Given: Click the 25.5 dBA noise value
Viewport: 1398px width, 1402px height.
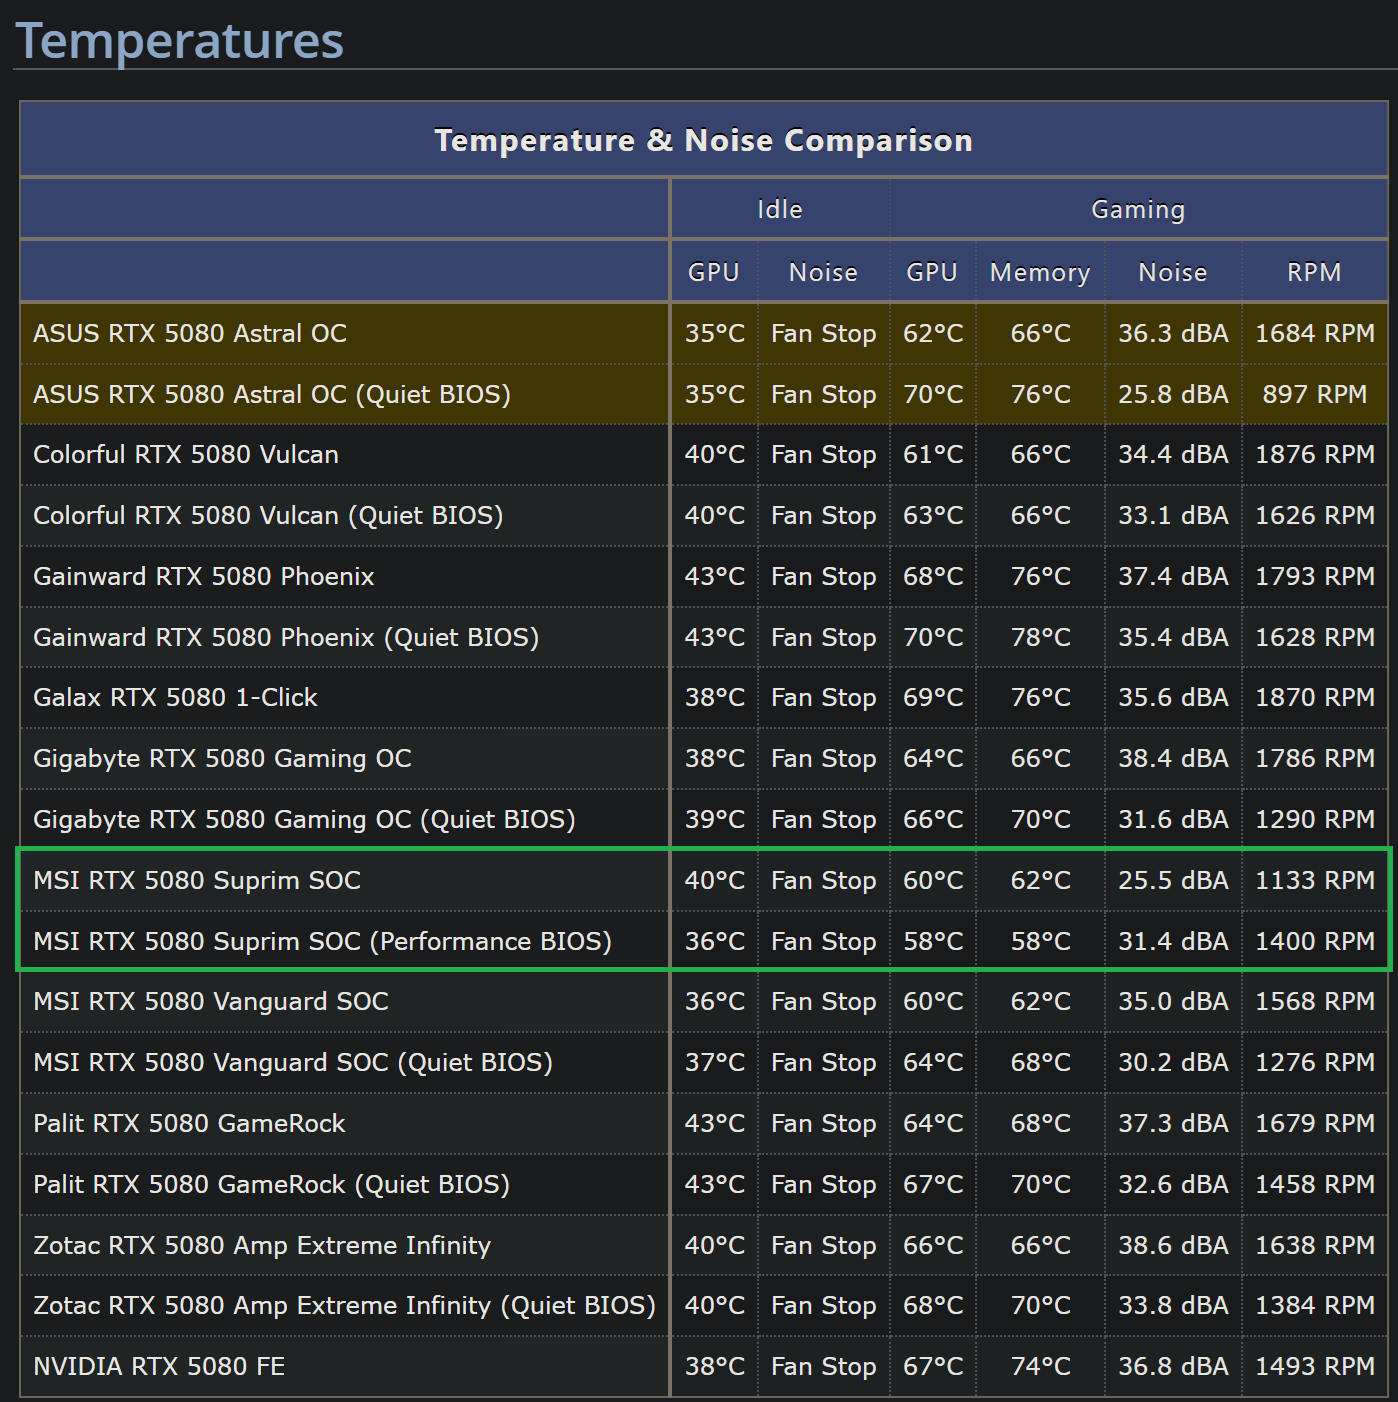Looking at the screenshot, I should tap(1173, 880).
